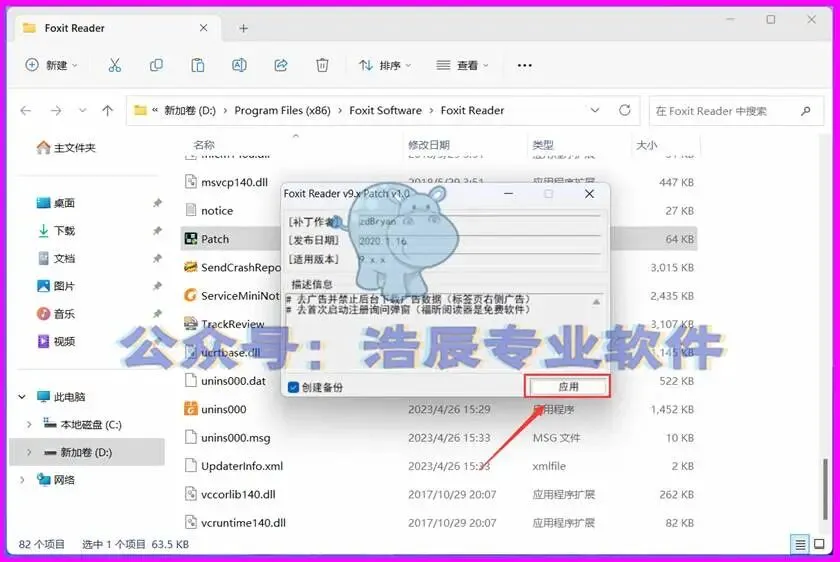Select the UpdaterInfo.xml file
The width and height of the screenshot is (840, 562).
point(242,466)
